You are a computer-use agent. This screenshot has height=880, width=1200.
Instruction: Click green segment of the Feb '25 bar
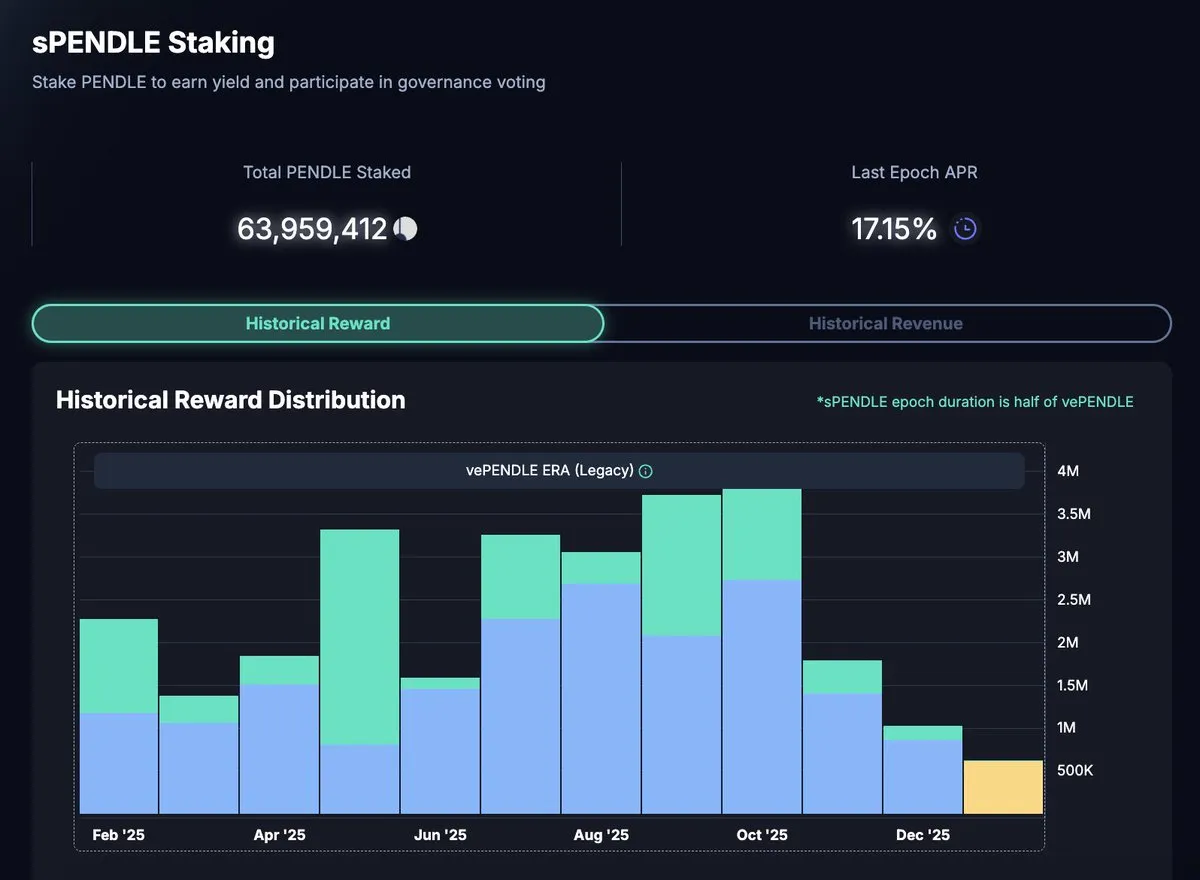click(x=119, y=666)
